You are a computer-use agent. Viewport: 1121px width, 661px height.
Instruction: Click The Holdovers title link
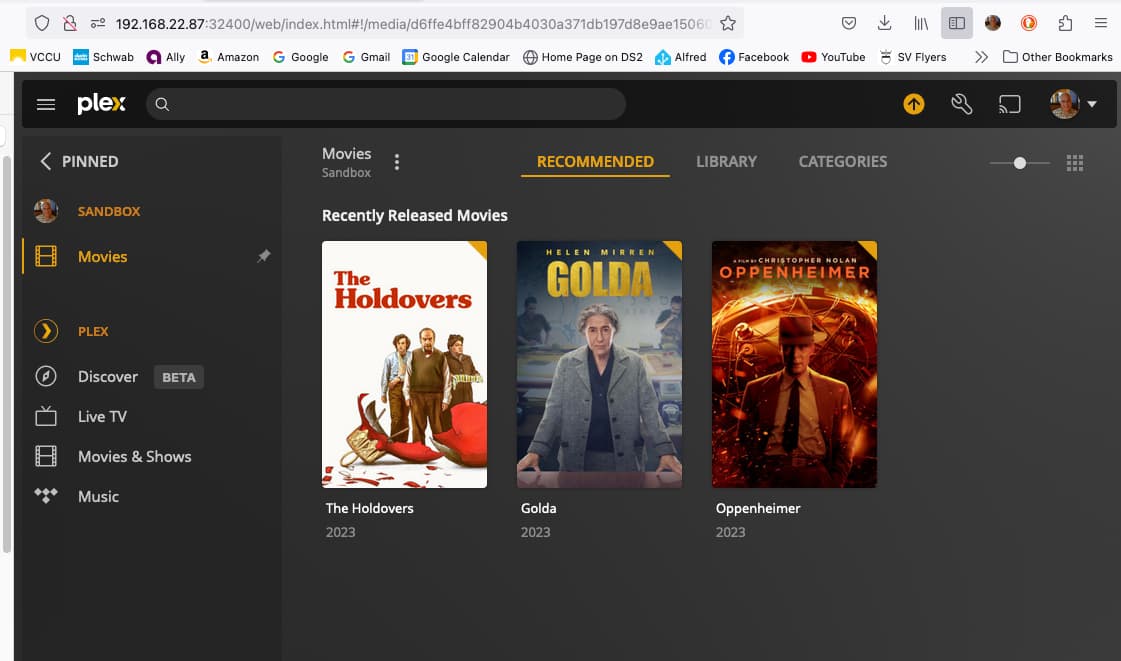[370, 508]
